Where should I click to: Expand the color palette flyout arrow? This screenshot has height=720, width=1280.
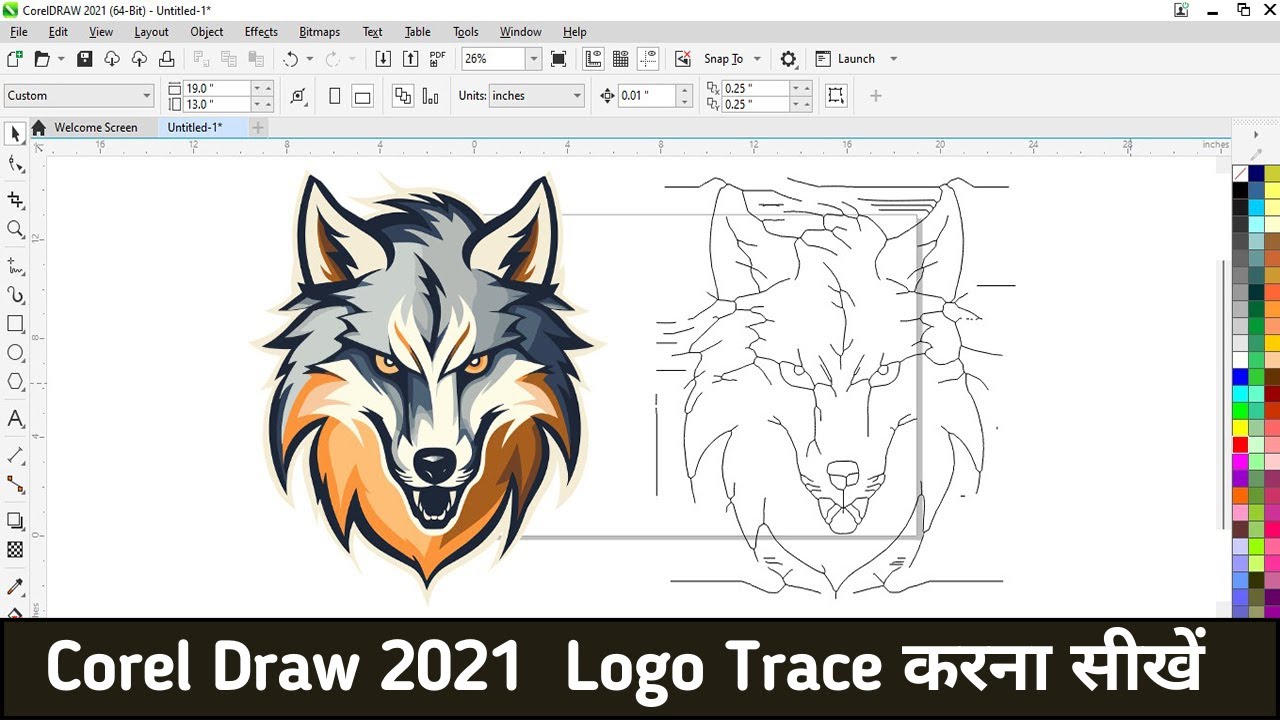coord(1256,134)
